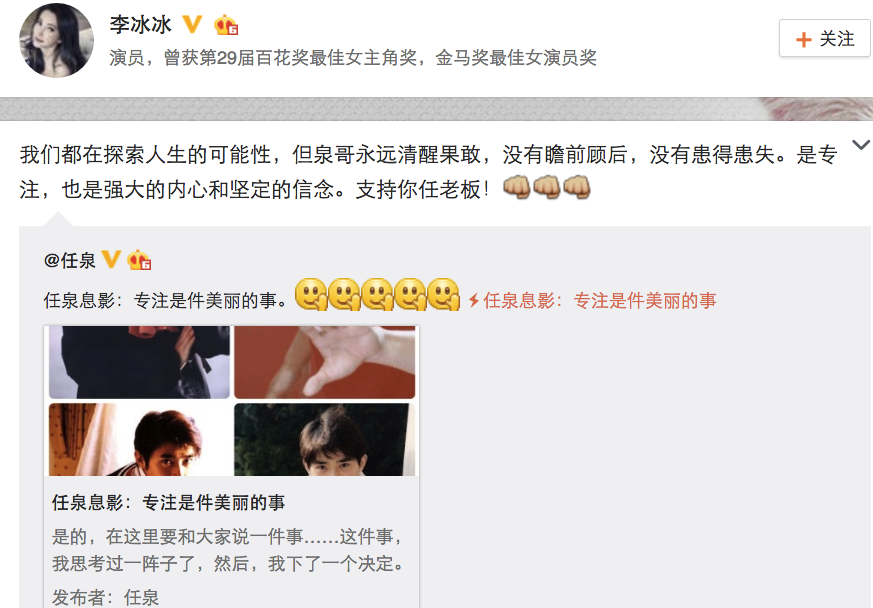Viewport: 873px width, 608px height.
Task: Click the first fist emoji in post
Action: click(x=517, y=187)
